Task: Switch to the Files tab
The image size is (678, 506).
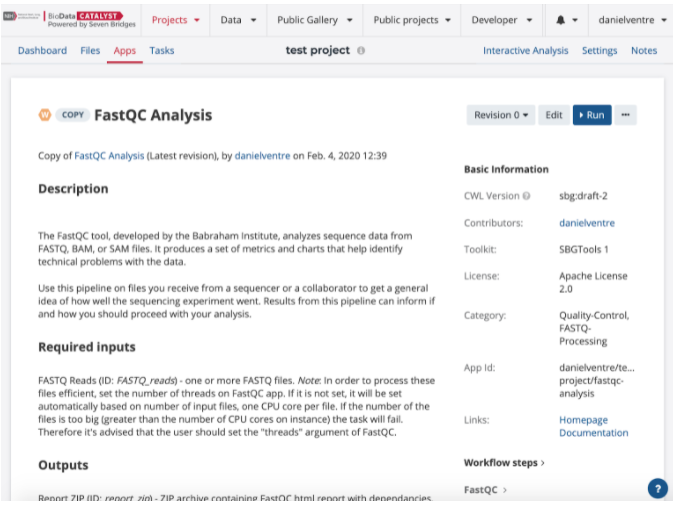Action: 90,51
